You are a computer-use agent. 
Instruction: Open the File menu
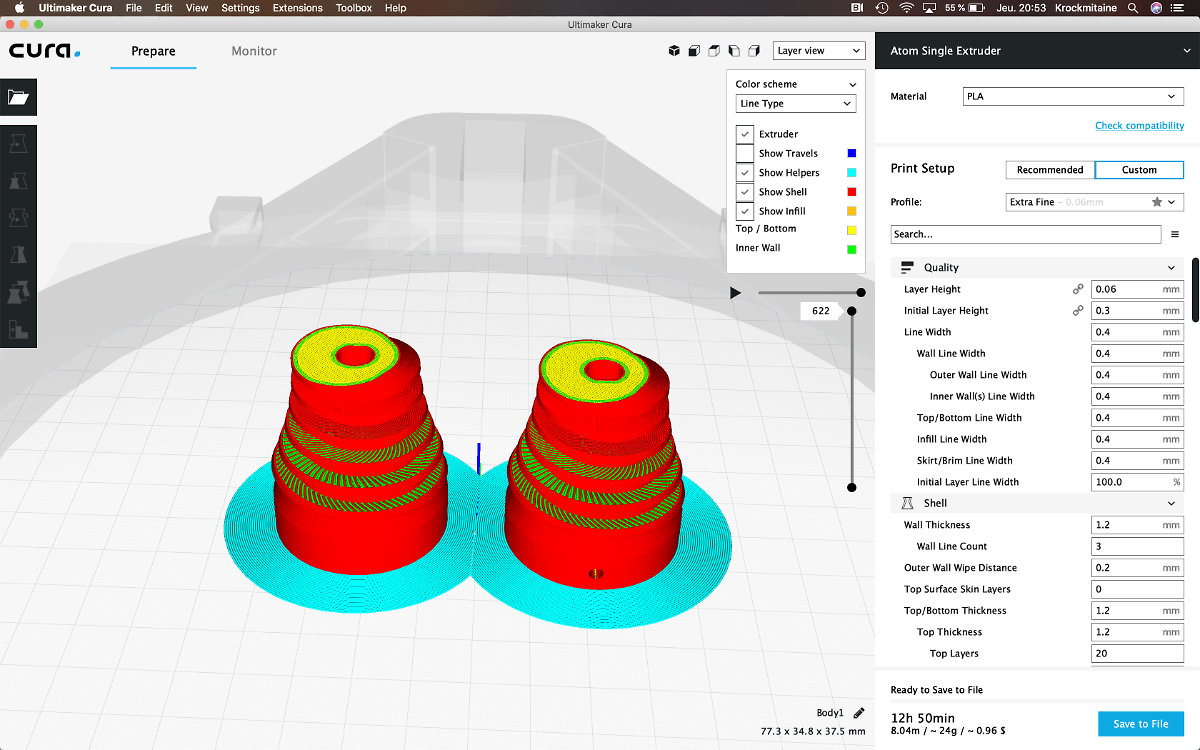(x=134, y=8)
